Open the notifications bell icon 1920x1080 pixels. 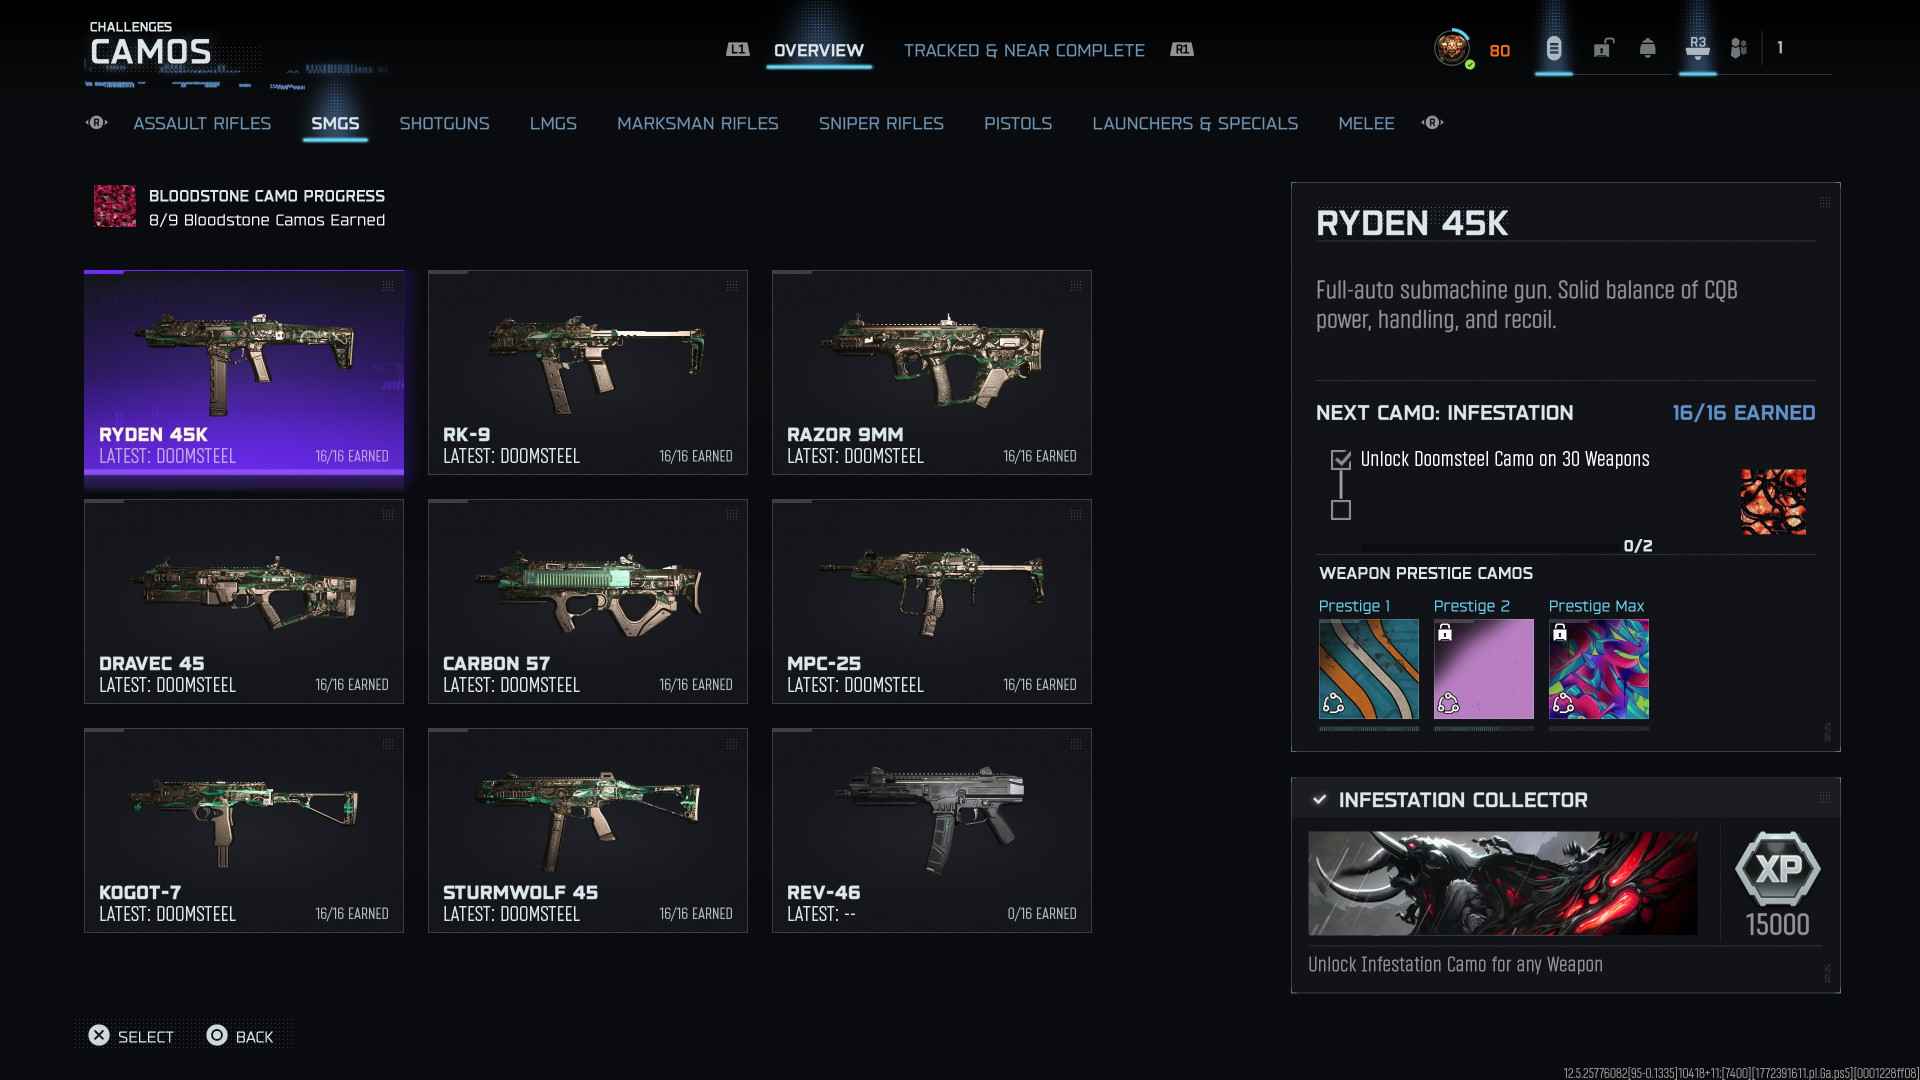click(x=1648, y=48)
